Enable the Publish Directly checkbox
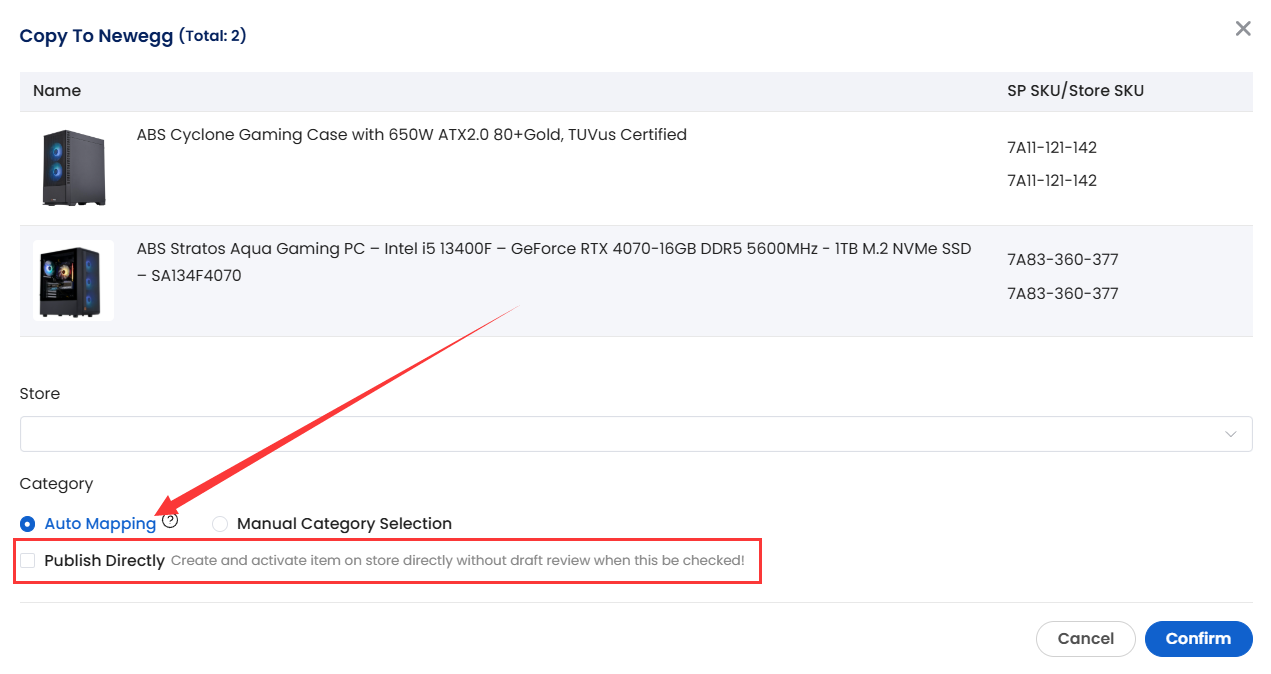Viewport: 1271px width, 674px height. (28, 561)
